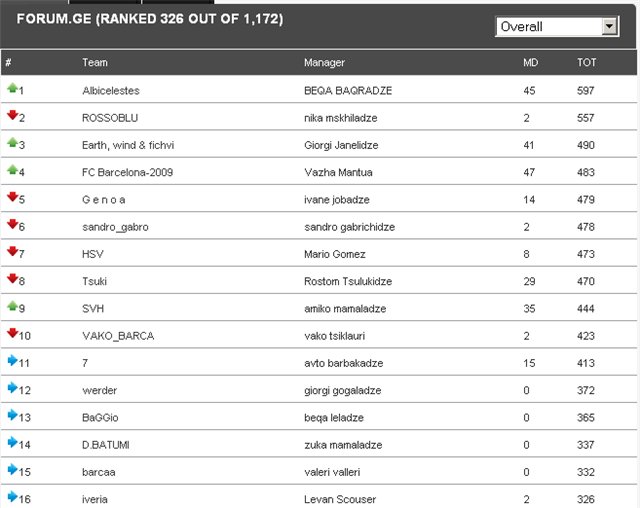Click the green up arrow beside Albicelestes
640x508 pixels.
coord(12,88)
